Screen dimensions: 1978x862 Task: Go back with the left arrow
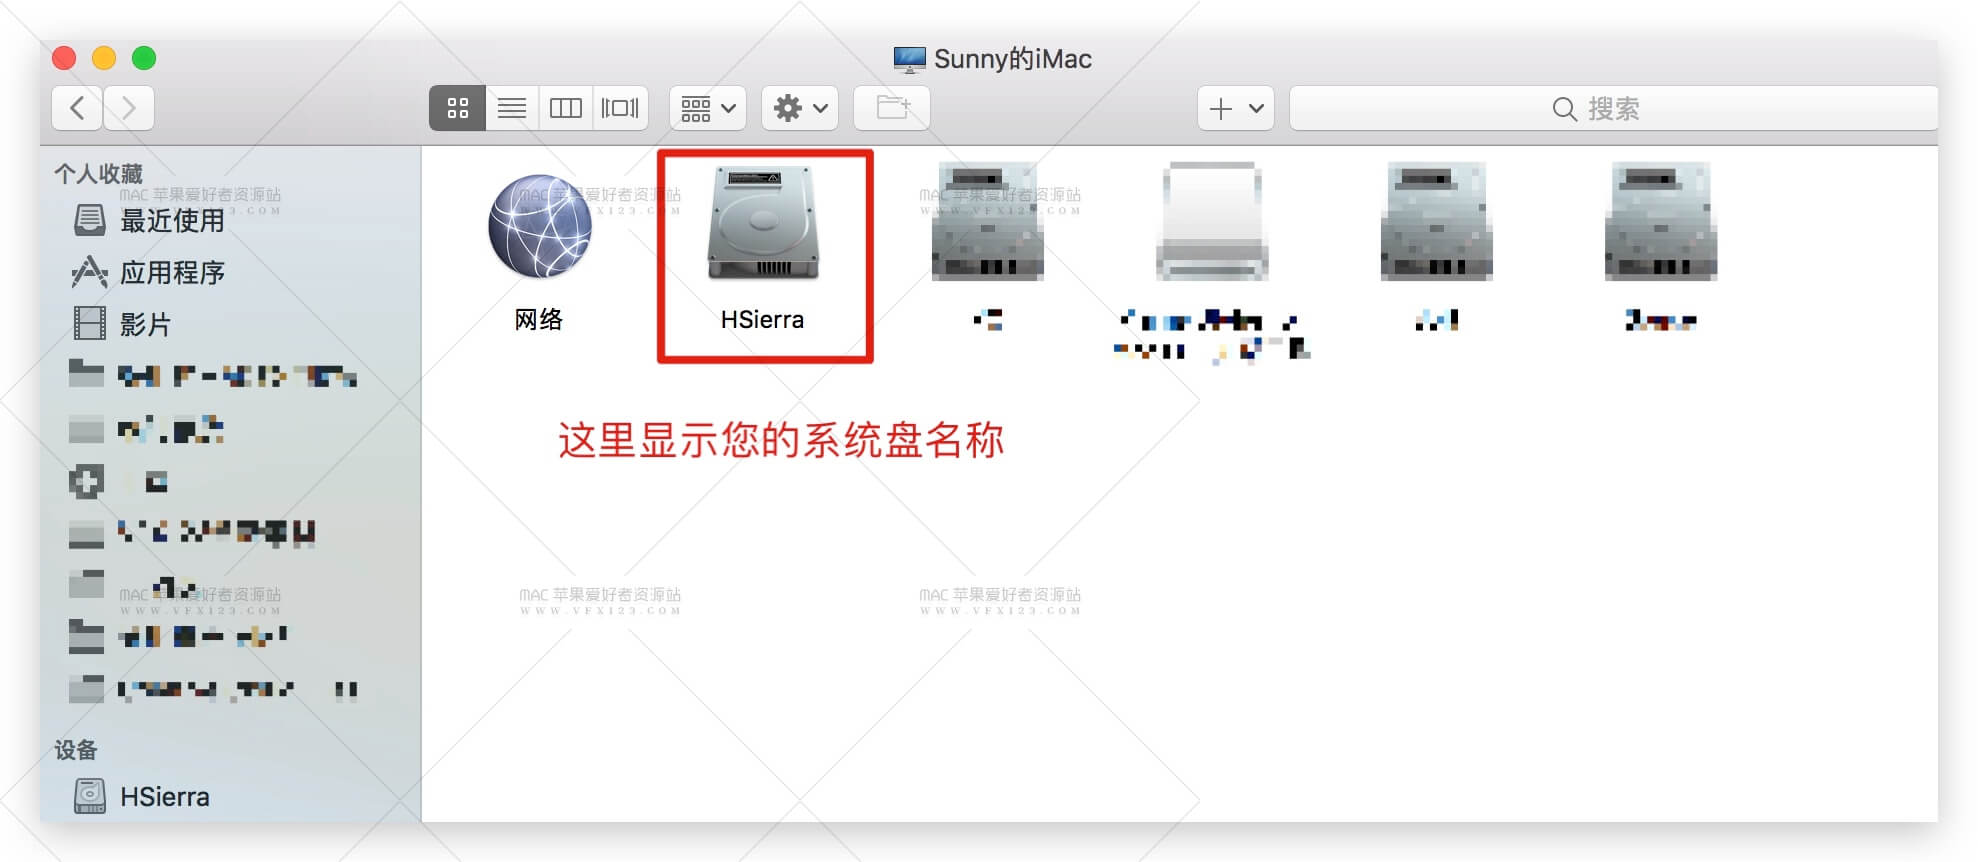click(x=77, y=108)
